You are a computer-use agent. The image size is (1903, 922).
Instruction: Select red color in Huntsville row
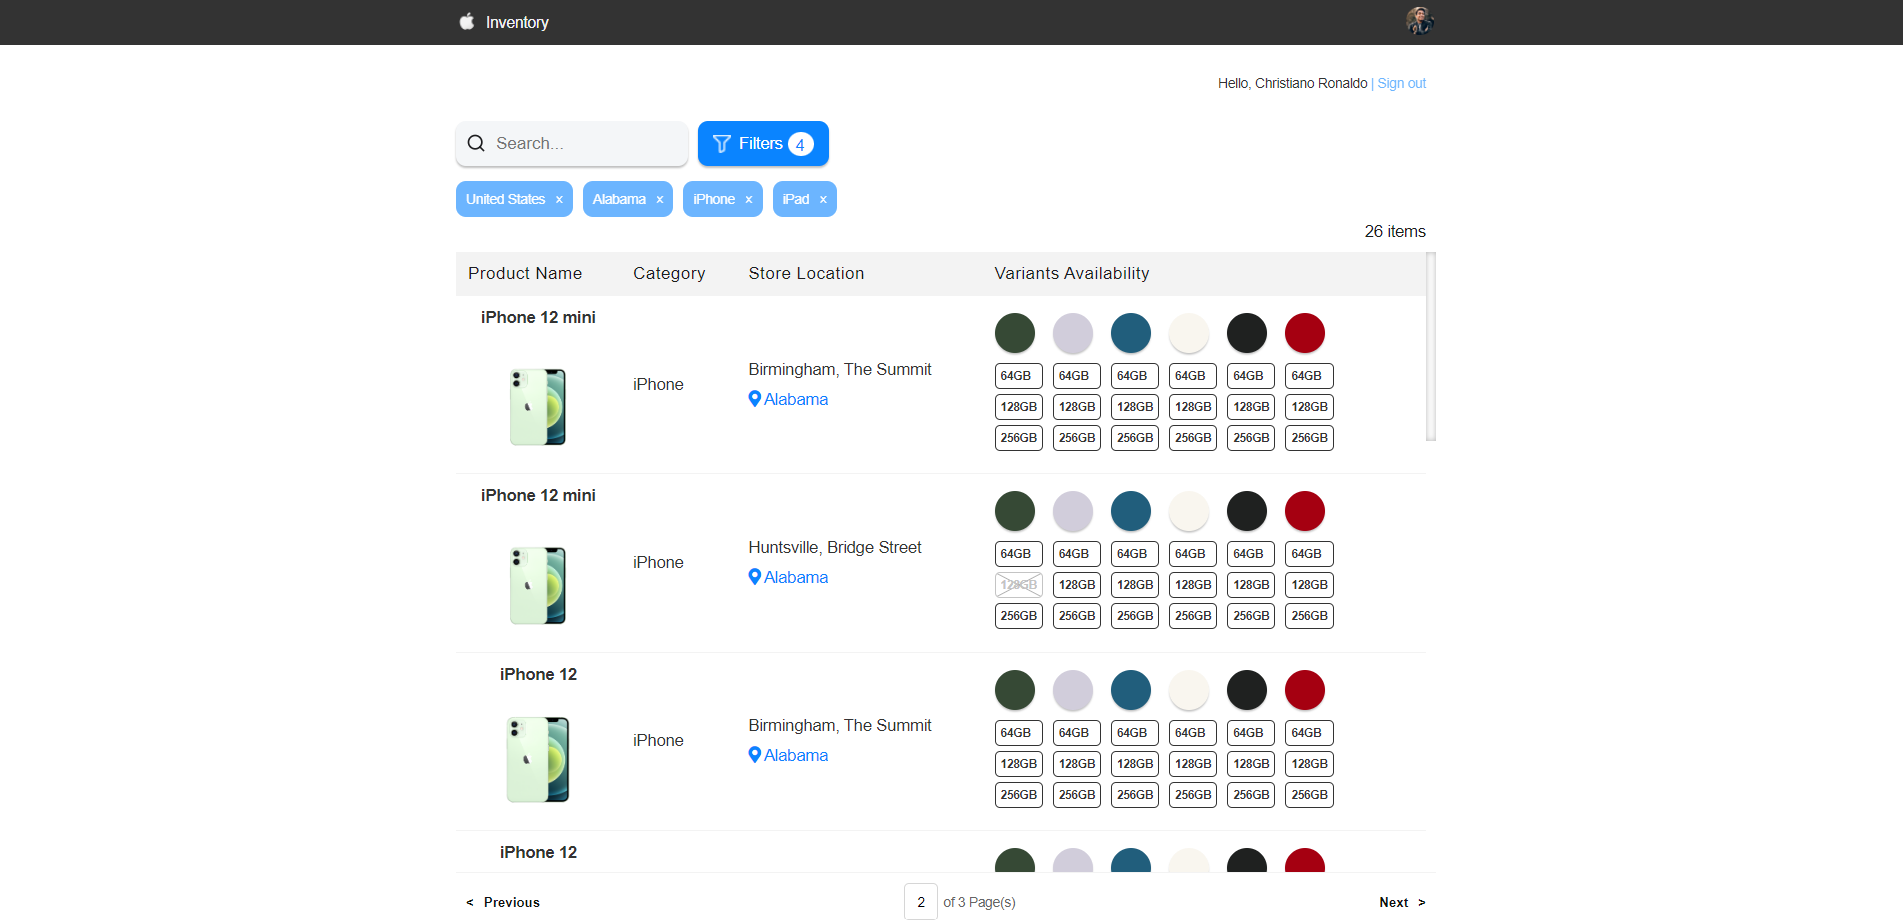[x=1305, y=511]
